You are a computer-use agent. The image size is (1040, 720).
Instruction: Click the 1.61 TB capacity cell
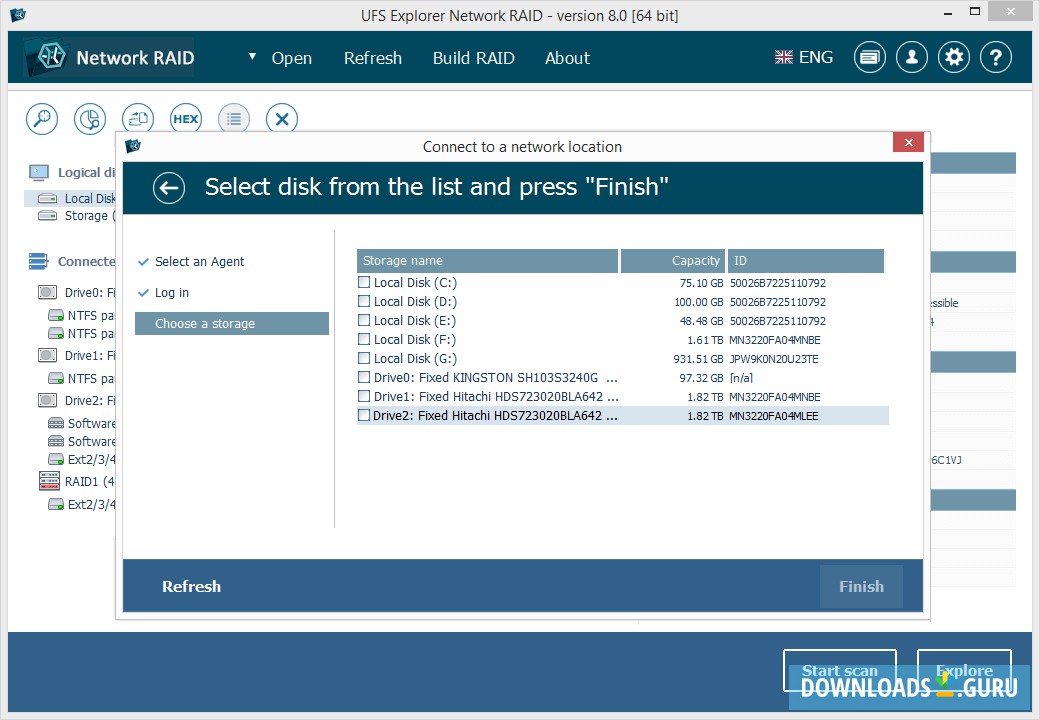[705, 340]
